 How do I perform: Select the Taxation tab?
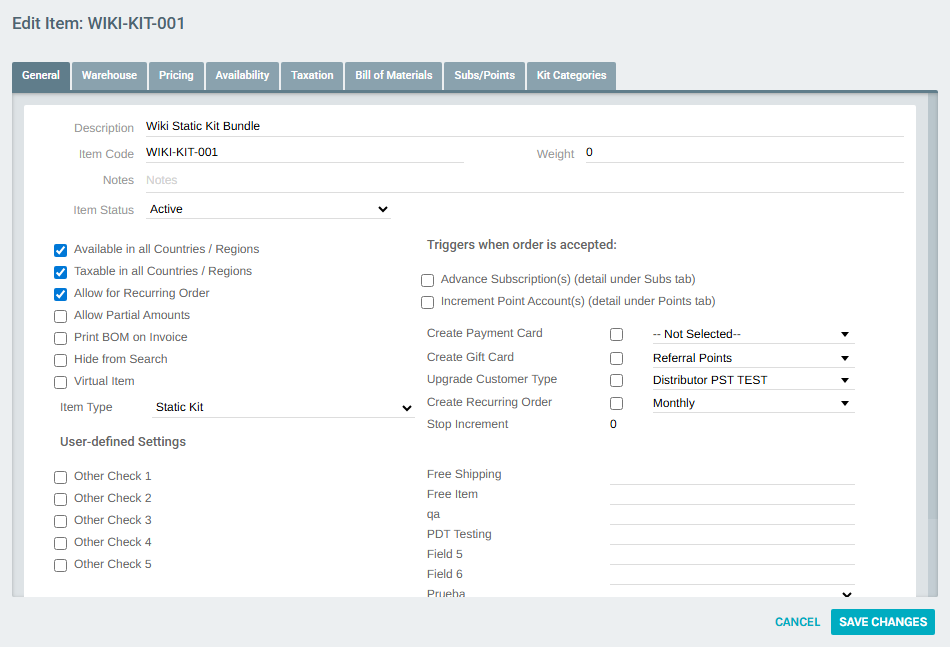pyautogui.click(x=312, y=75)
